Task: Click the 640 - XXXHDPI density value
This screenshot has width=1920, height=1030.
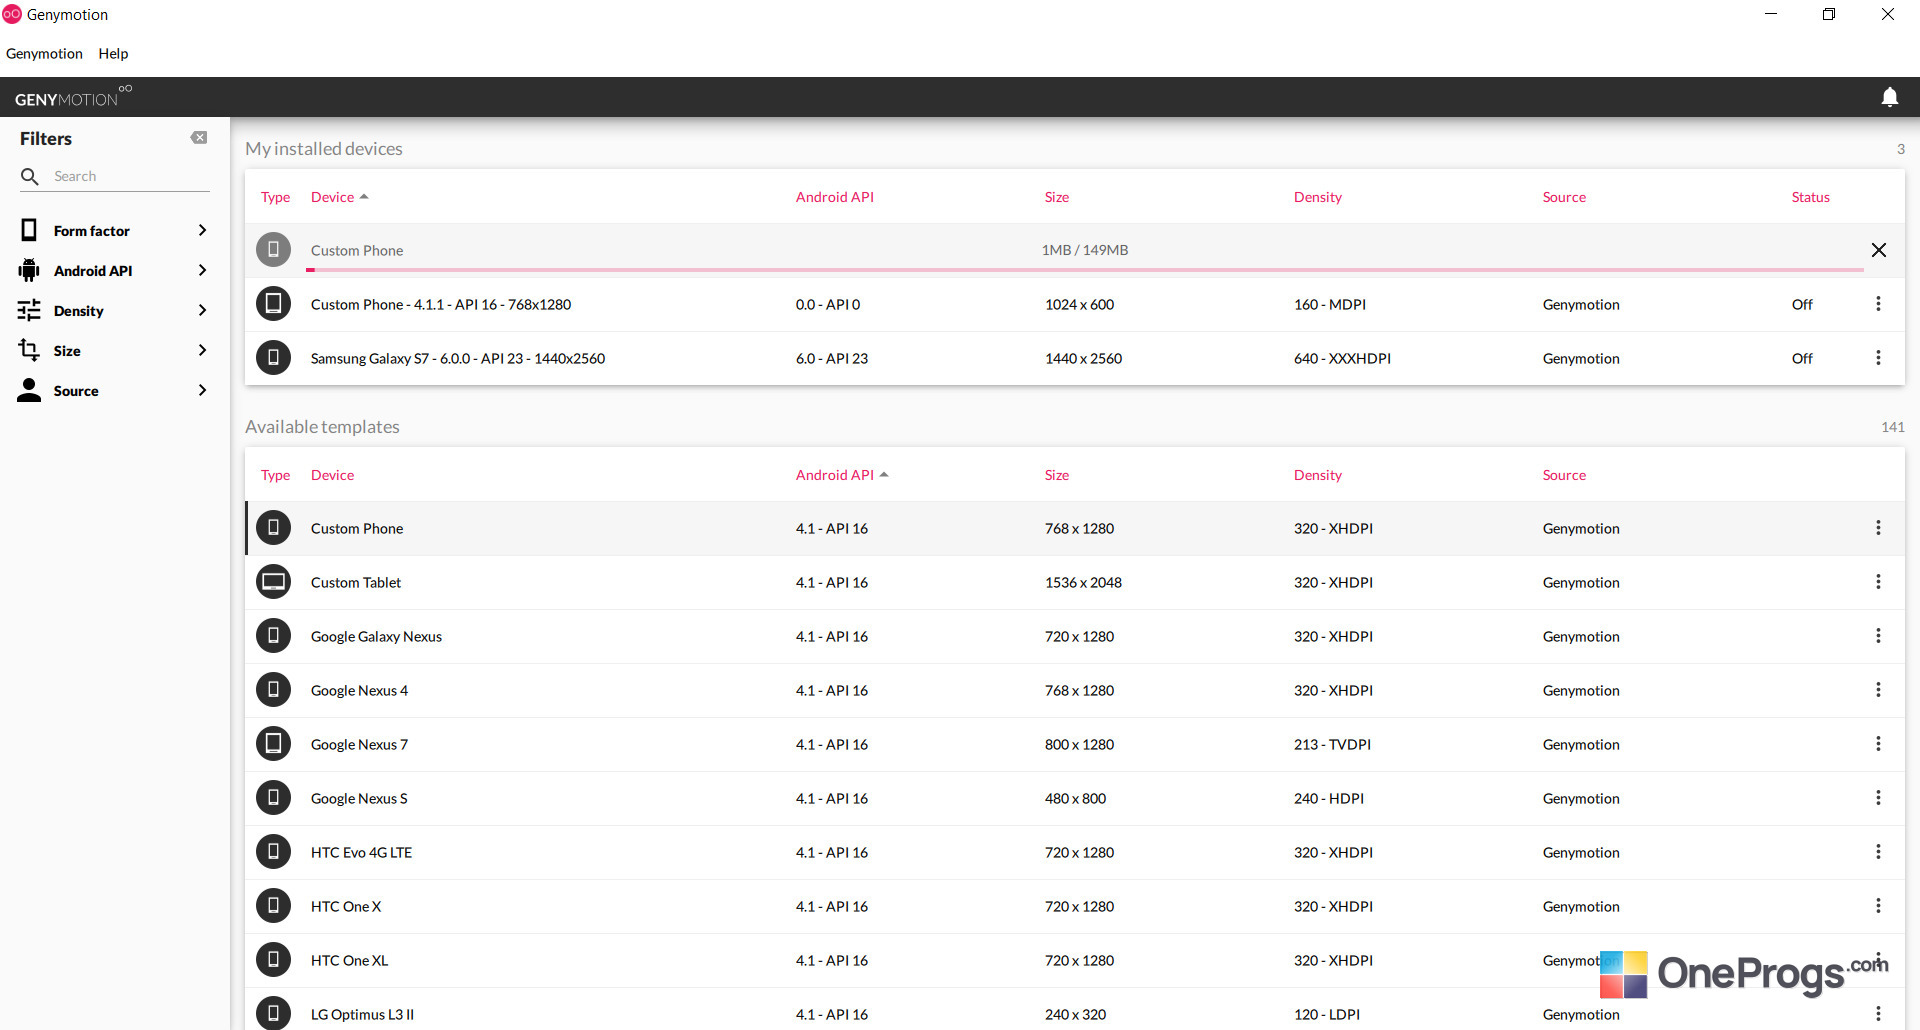Action: (1342, 358)
